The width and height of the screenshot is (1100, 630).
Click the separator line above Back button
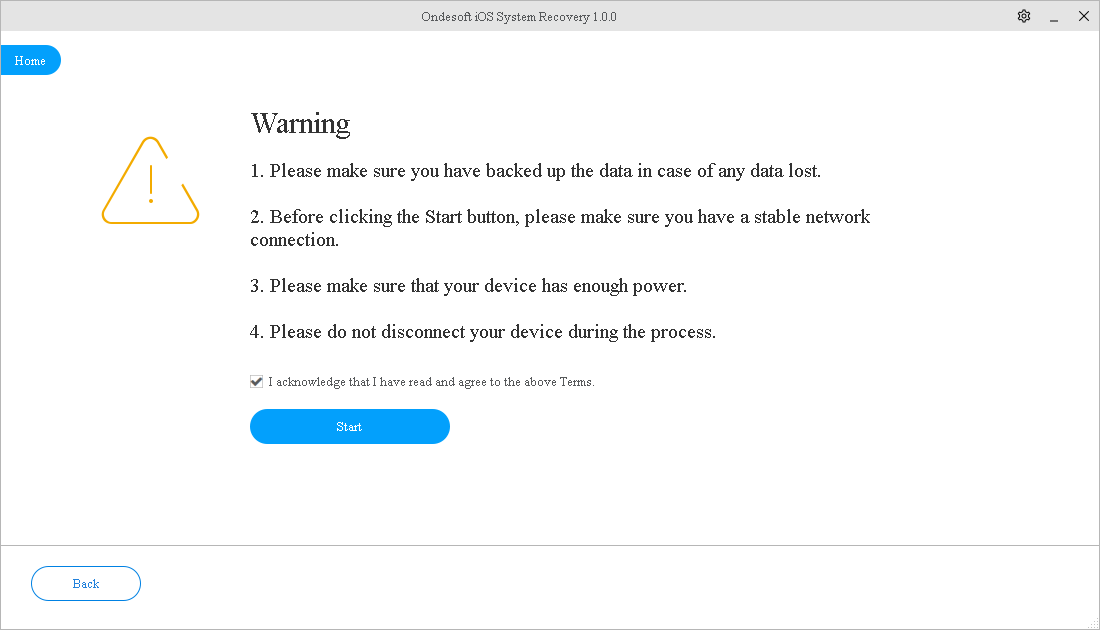(550, 546)
